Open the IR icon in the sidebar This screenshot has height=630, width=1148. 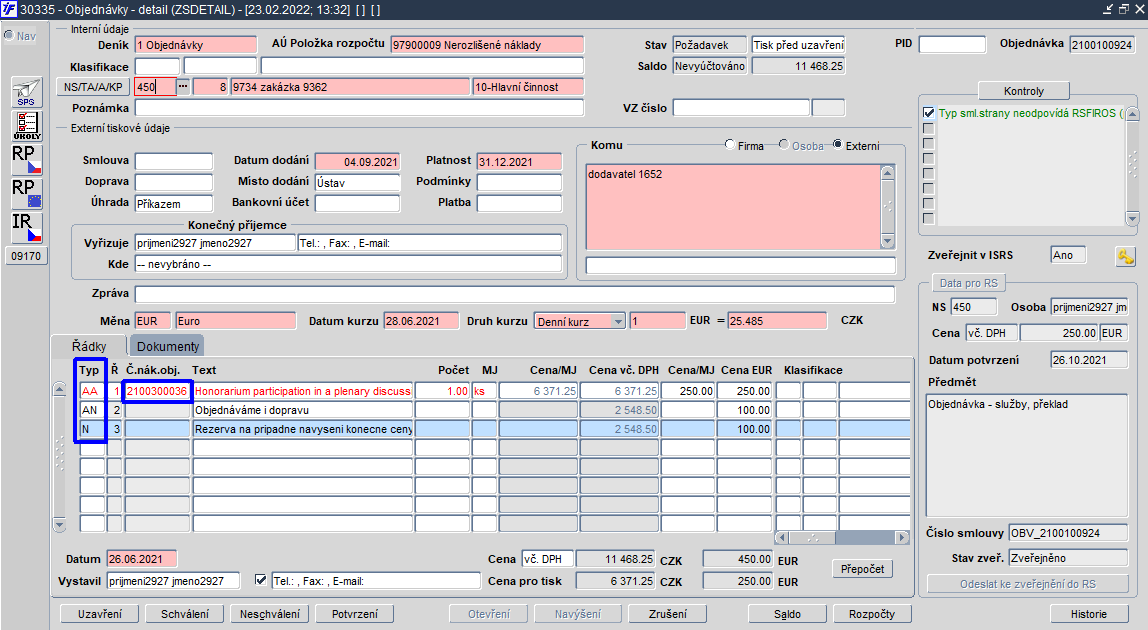click(x=26, y=228)
